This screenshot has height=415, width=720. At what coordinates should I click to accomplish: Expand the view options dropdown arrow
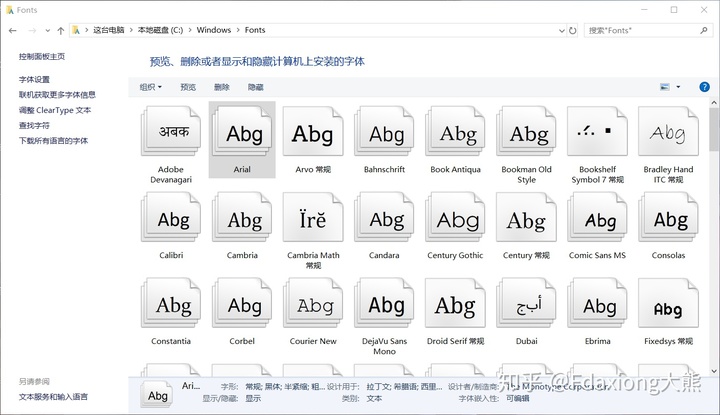(678, 87)
